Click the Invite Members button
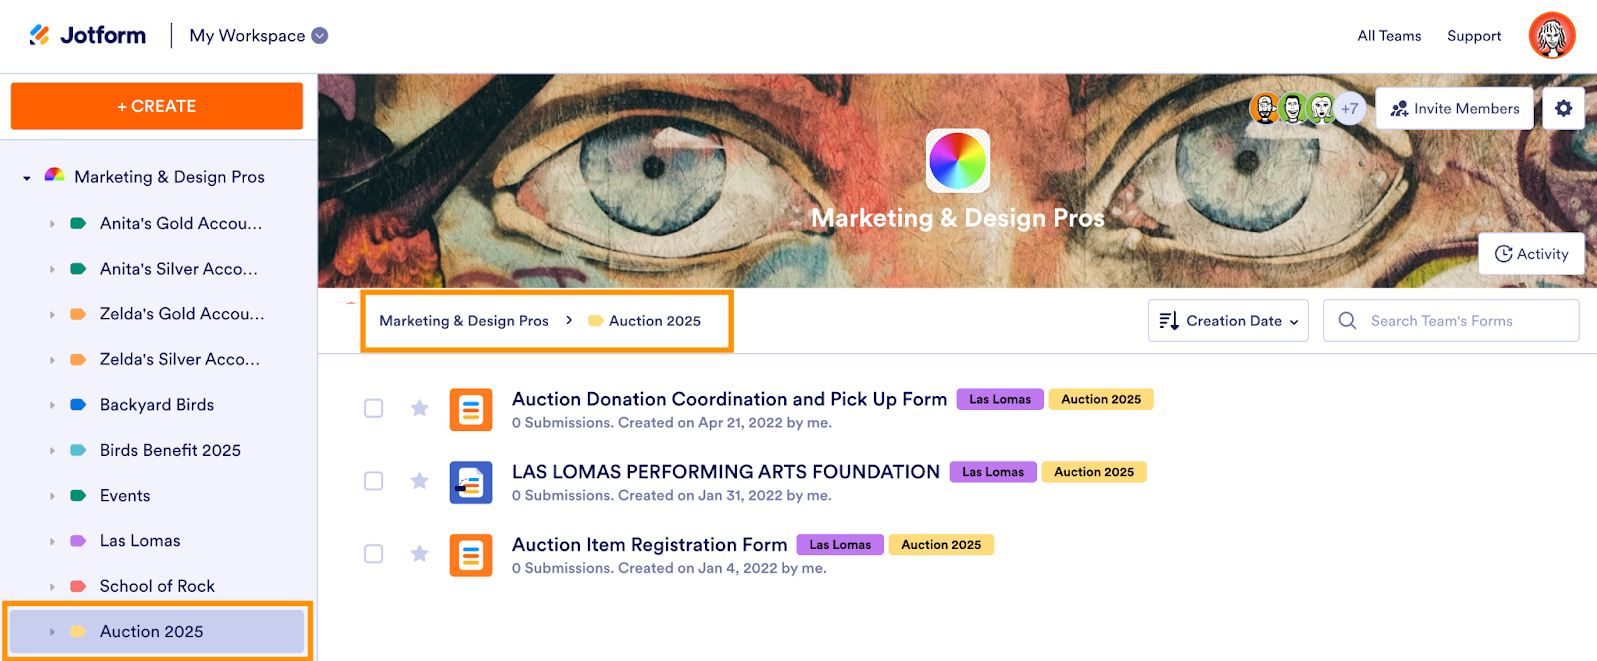 point(1454,108)
